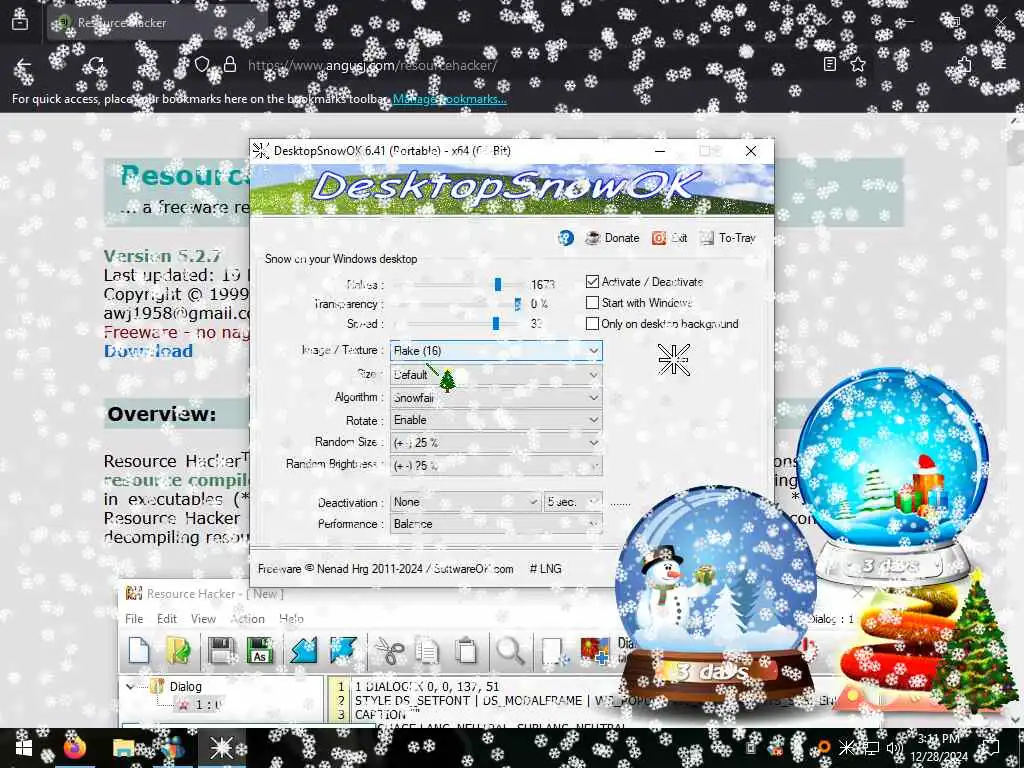Open Rotate dropdown set to Enable
Image resolution: width=1024 pixels, height=768 pixels.
pos(496,420)
